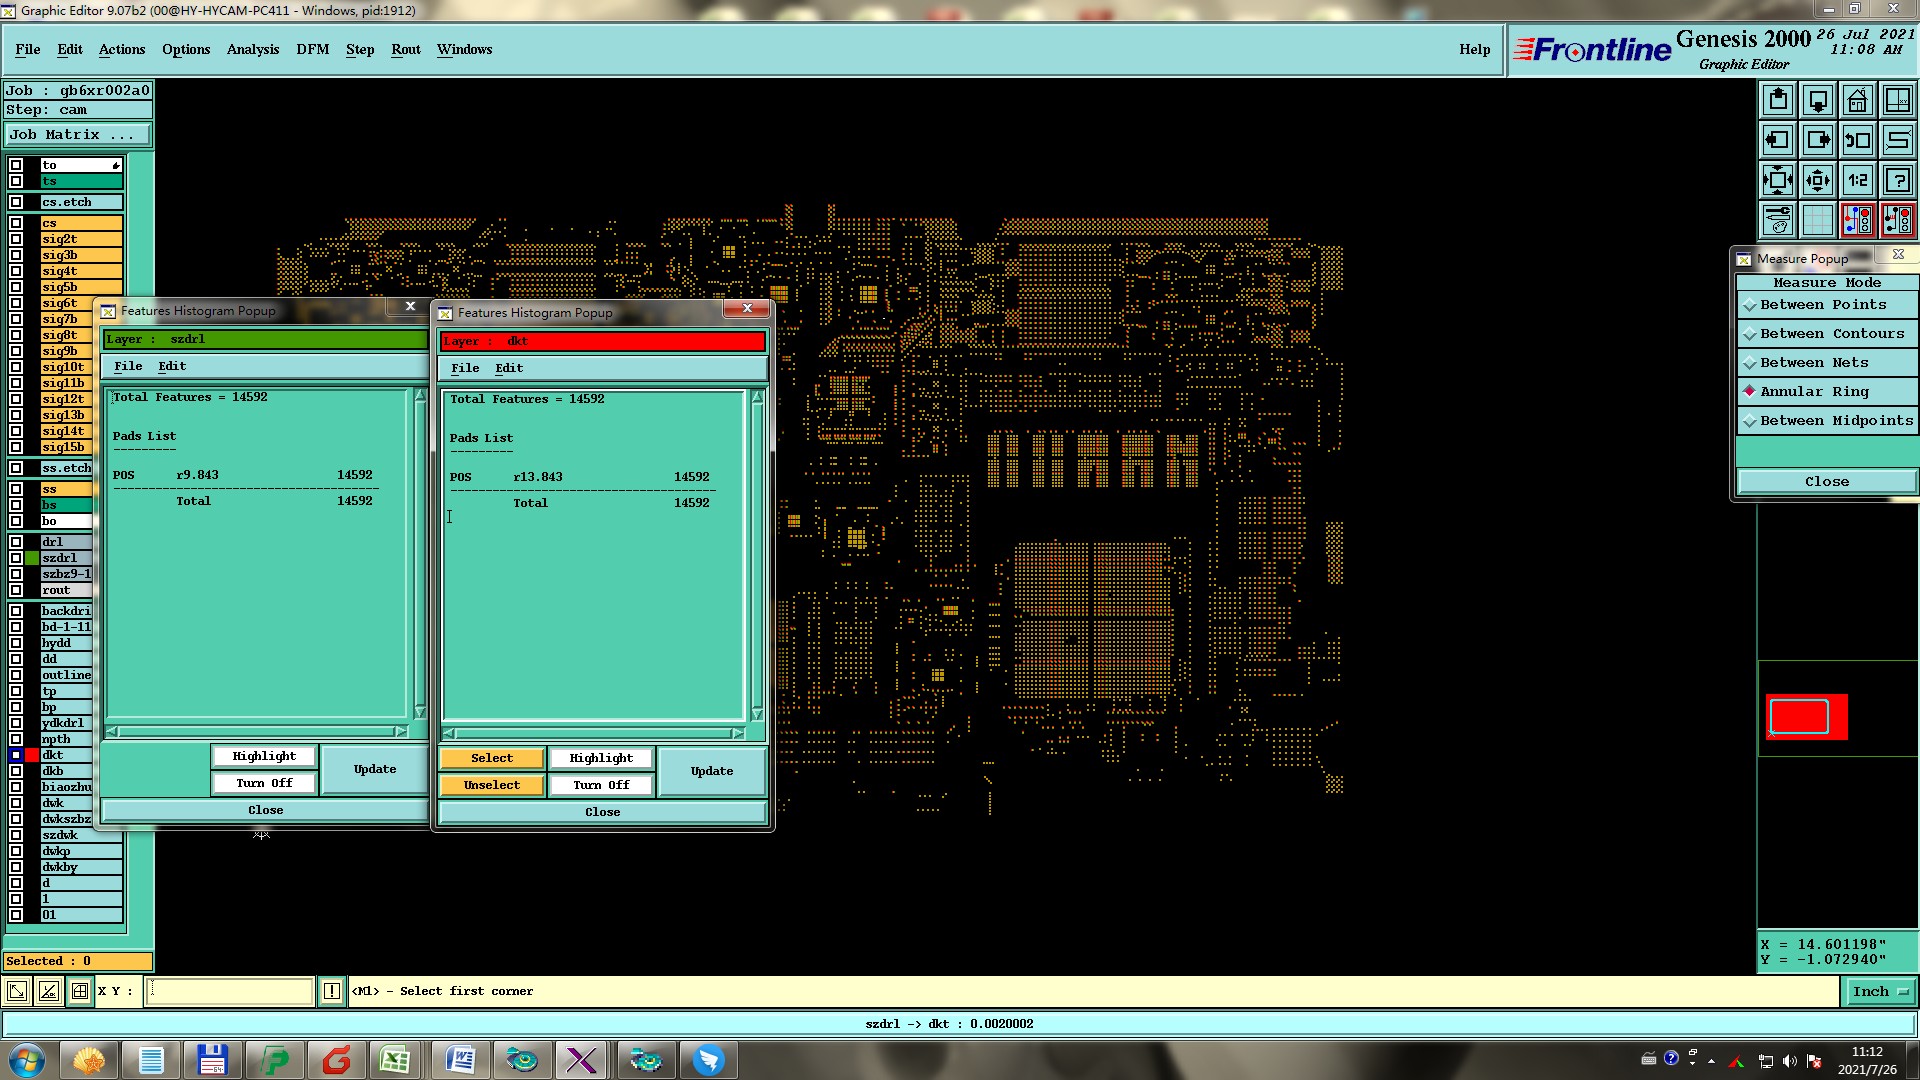The image size is (1920, 1080).
Task: Open the Analysis menu
Action: point(252,49)
